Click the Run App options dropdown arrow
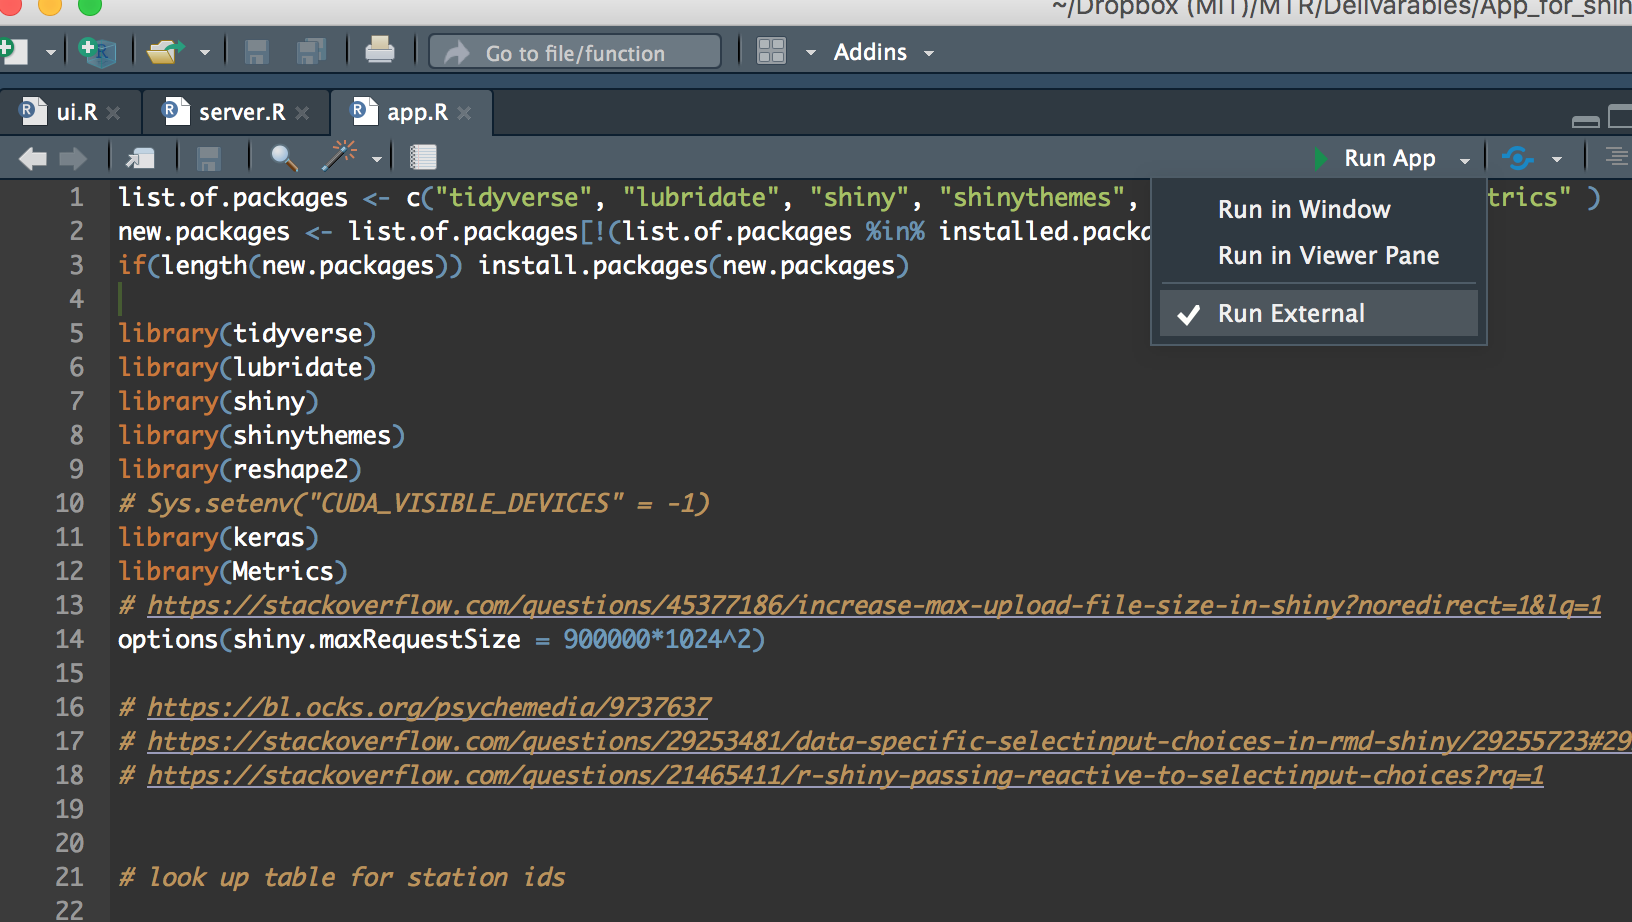1632x922 pixels. click(1465, 160)
